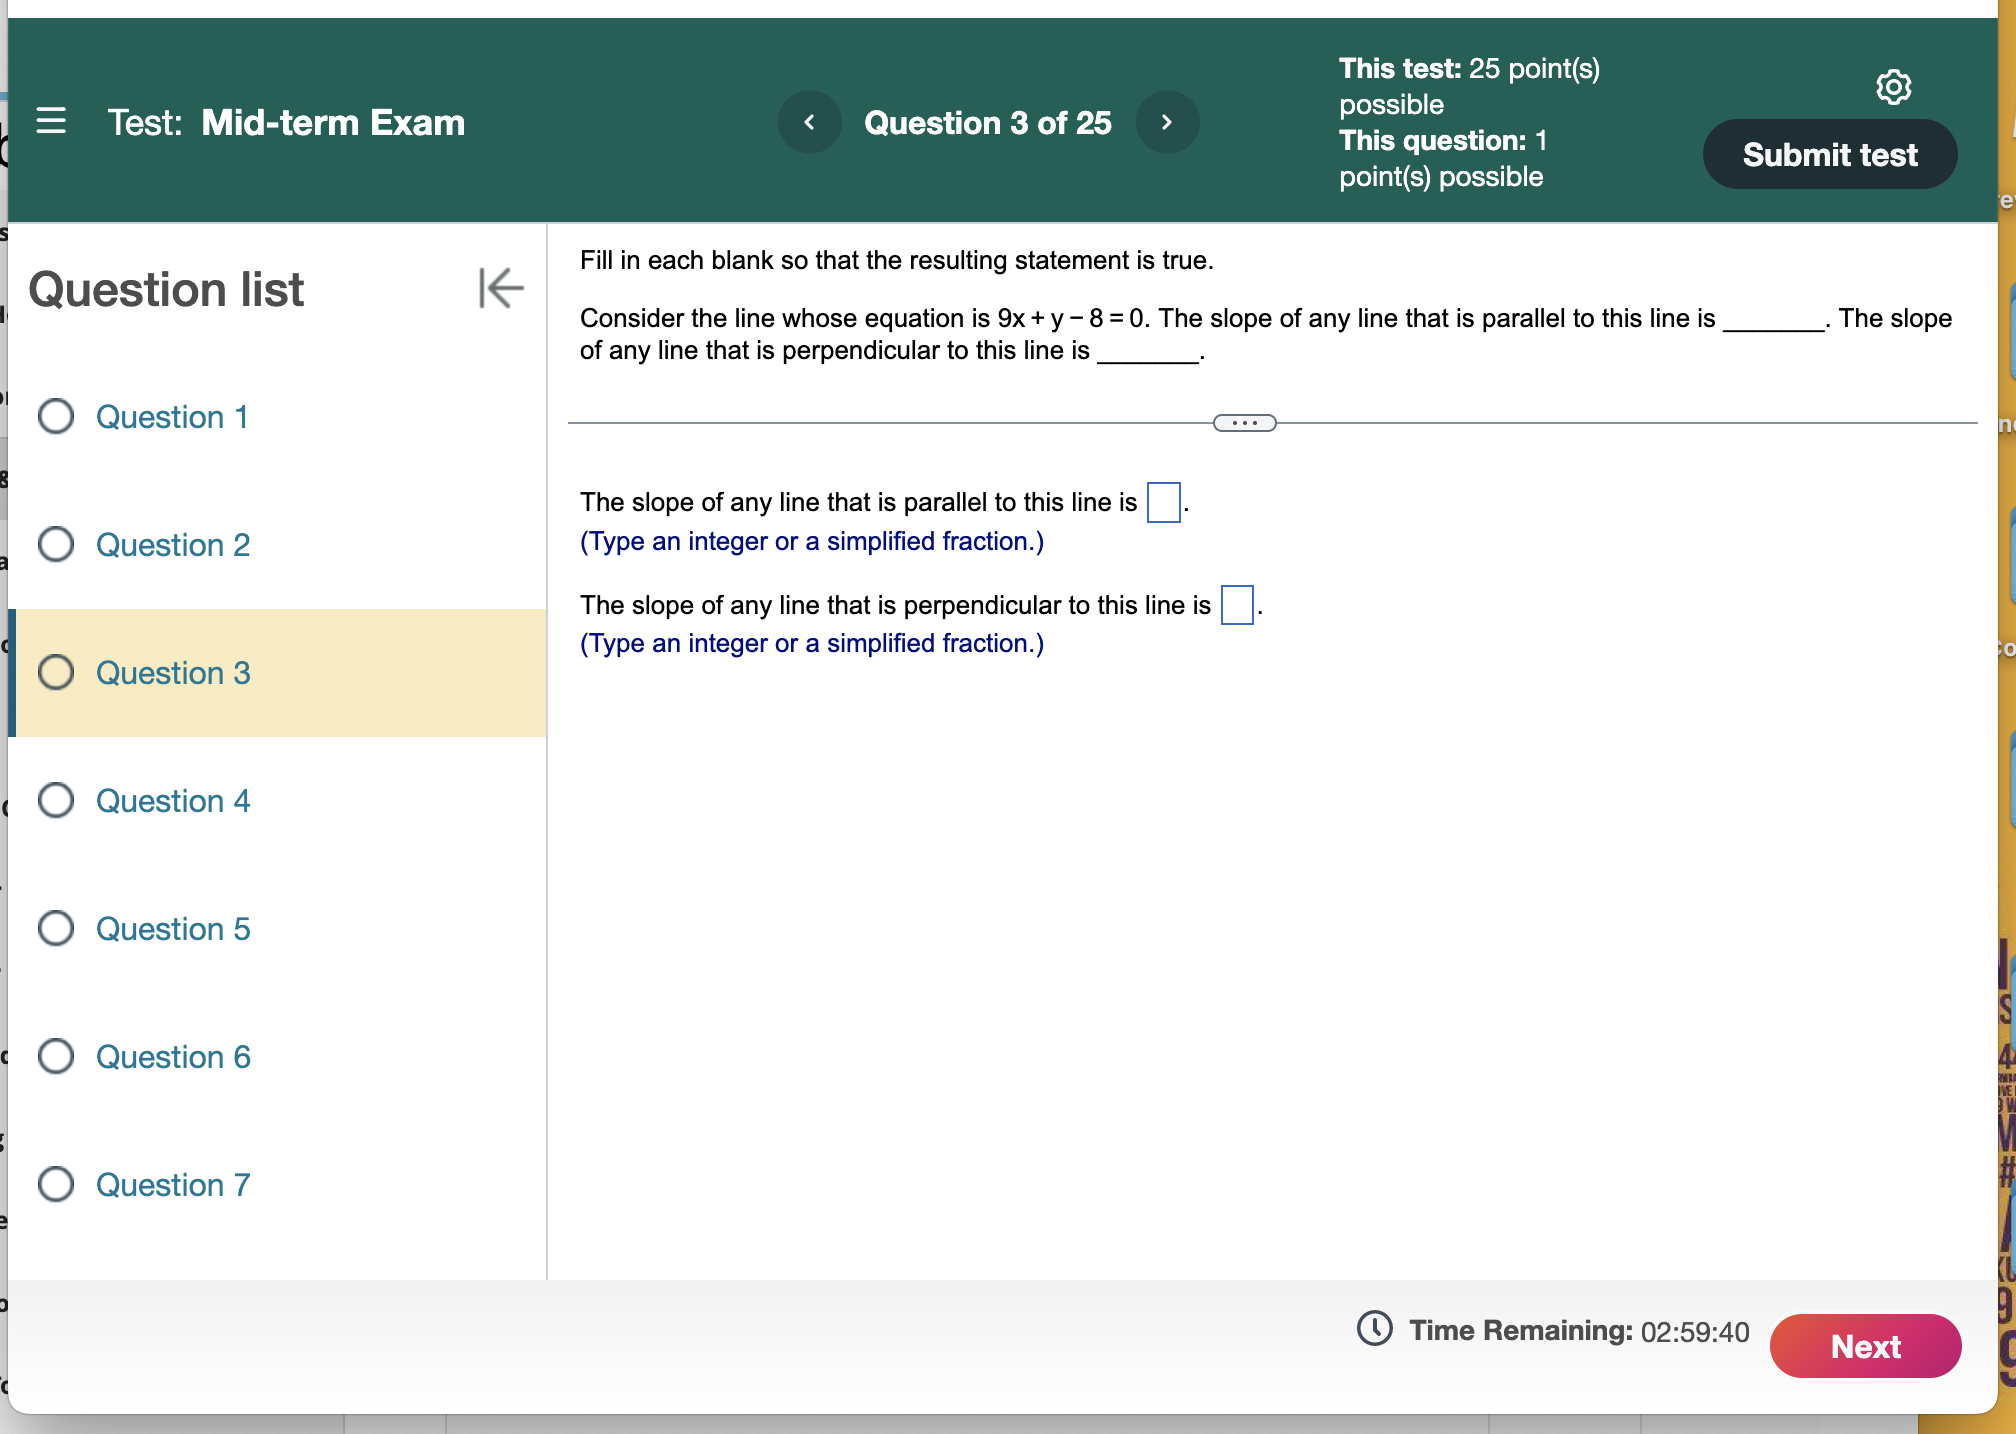This screenshot has height=1434, width=2016.
Task: Go to previous question arrow
Action: [x=809, y=122]
